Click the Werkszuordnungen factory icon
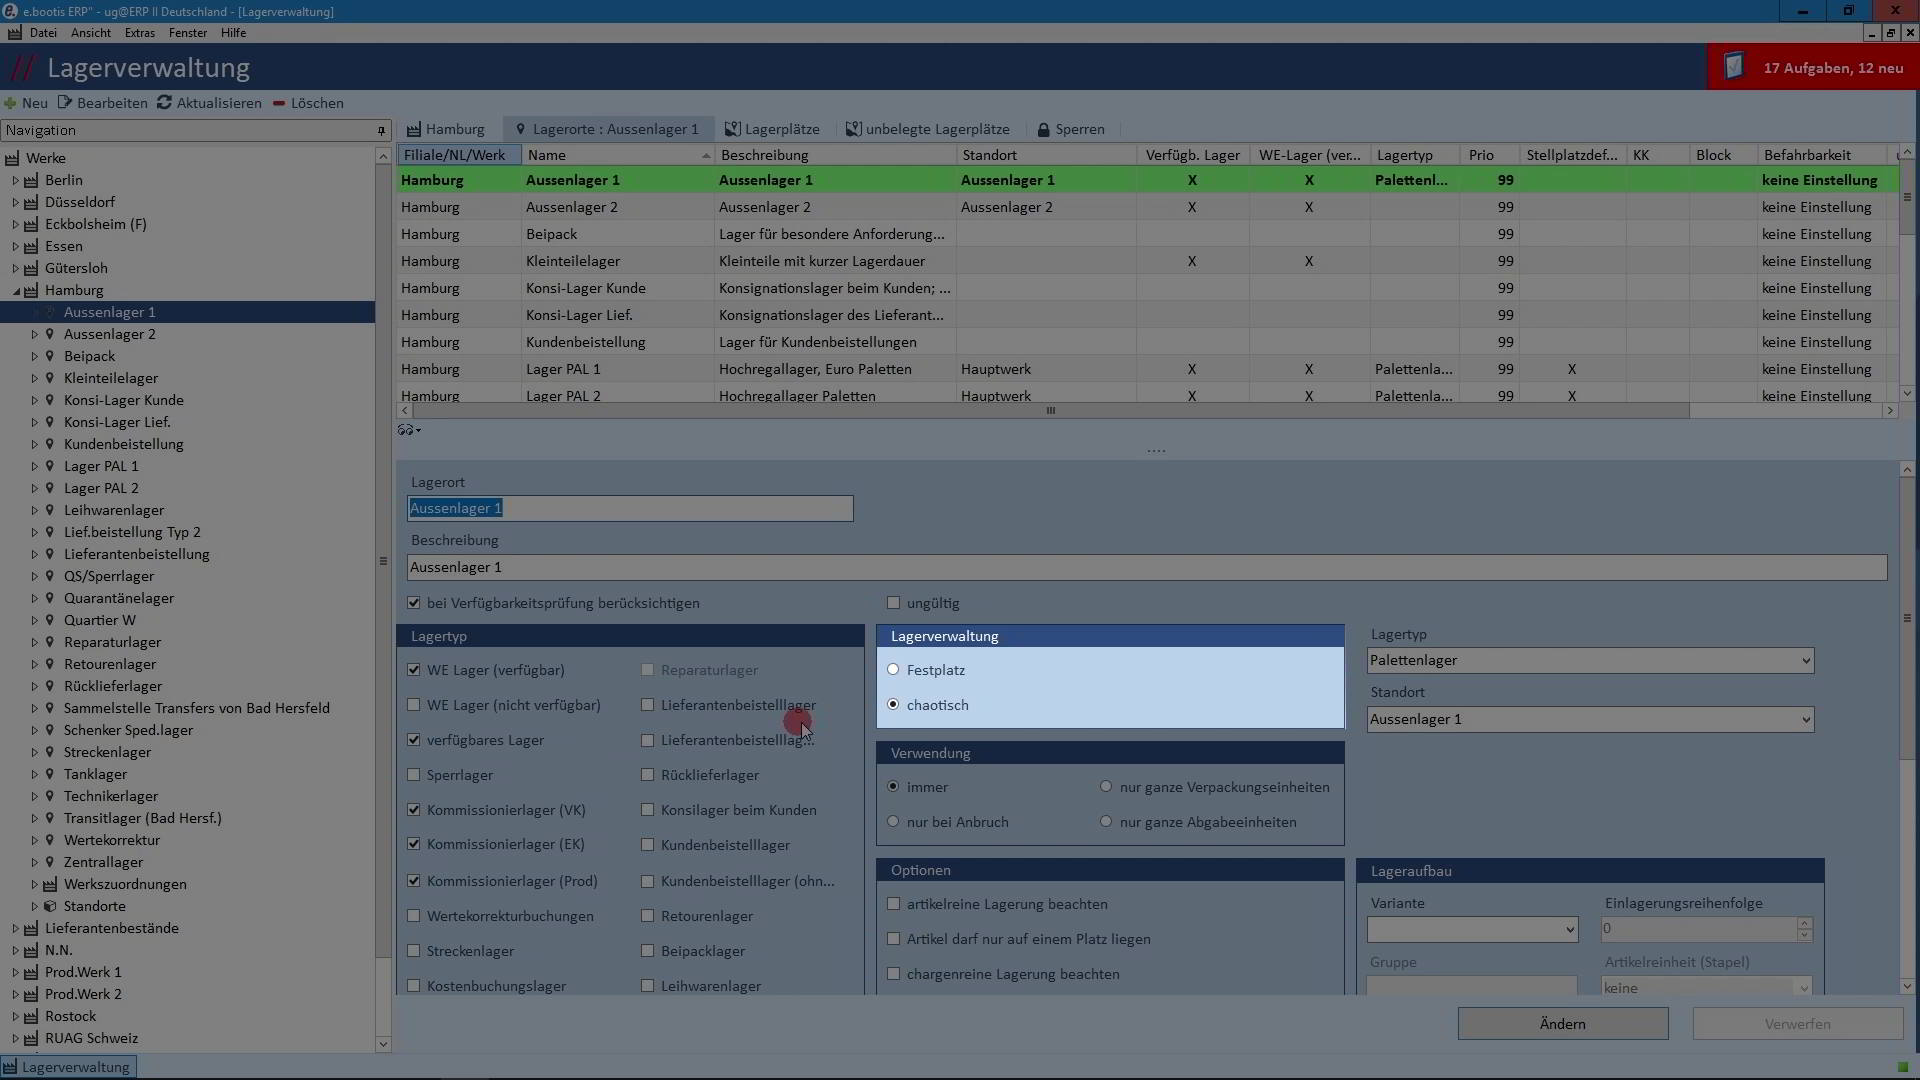Image resolution: width=1920 pixels, height=1080 pixels. (50, 884)
